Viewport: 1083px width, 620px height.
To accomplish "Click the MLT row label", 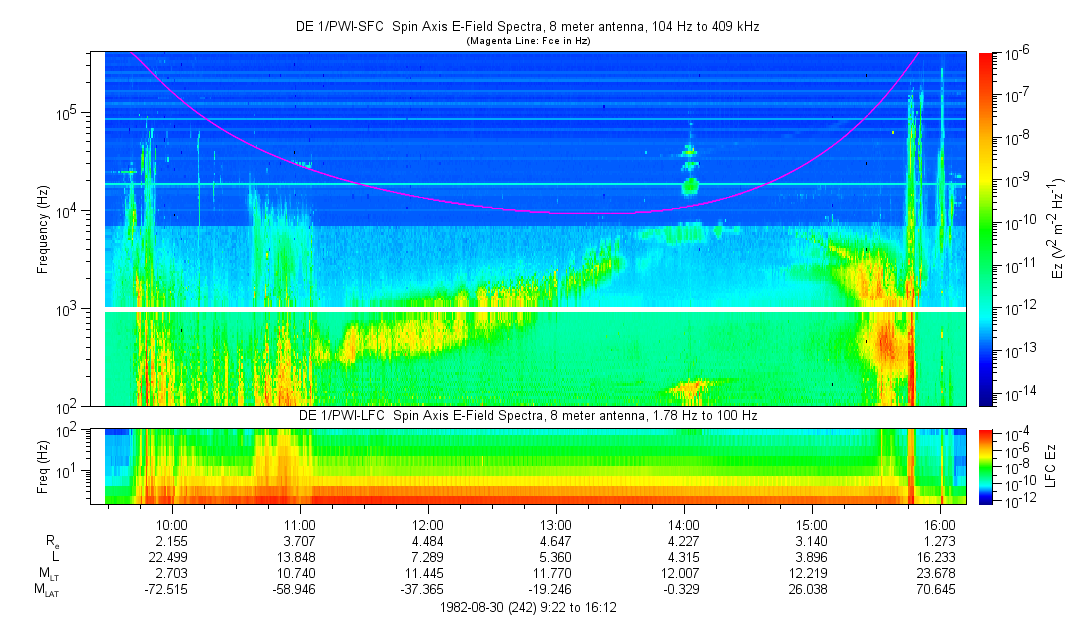I will tap(48, 574).
